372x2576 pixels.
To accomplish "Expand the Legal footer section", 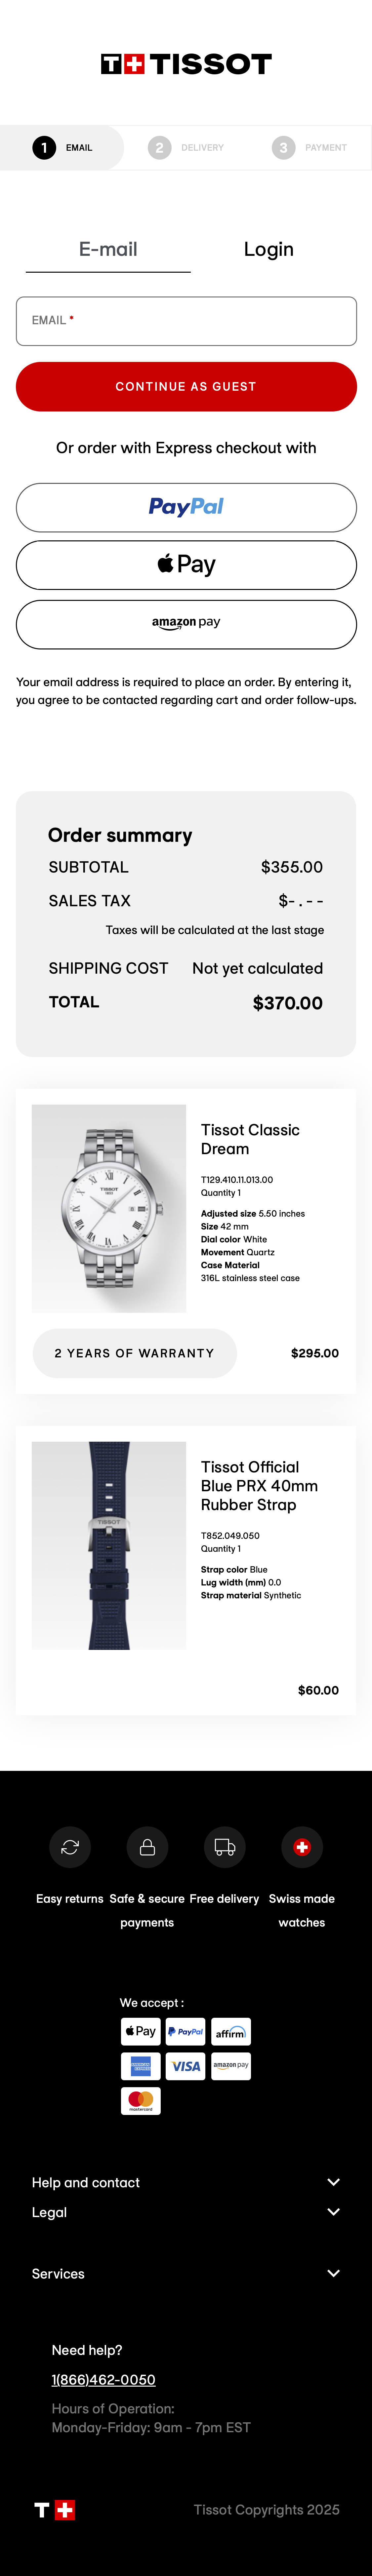I will coord(186,2212).
